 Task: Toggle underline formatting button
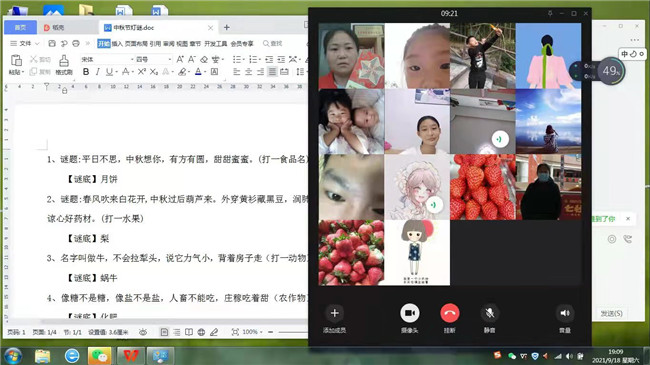click(109, 72)
